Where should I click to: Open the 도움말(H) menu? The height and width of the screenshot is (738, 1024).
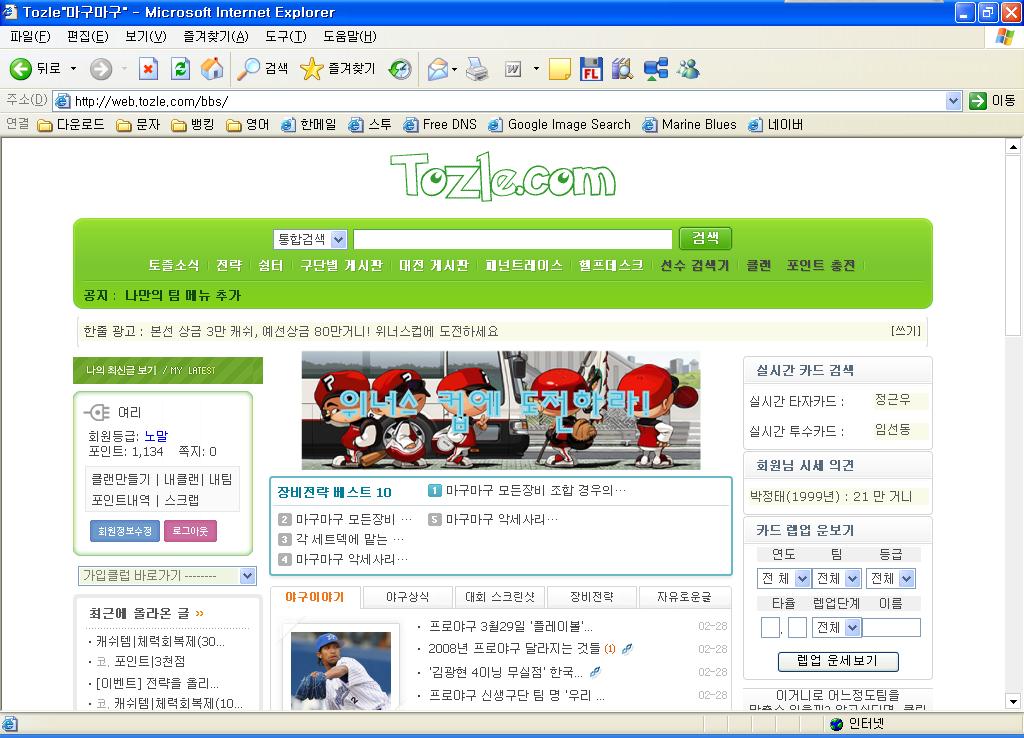point(349,37)
